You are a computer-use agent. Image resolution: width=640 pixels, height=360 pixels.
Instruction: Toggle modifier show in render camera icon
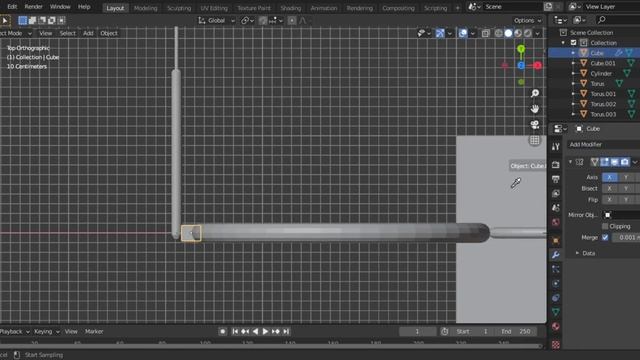(624, 162)
